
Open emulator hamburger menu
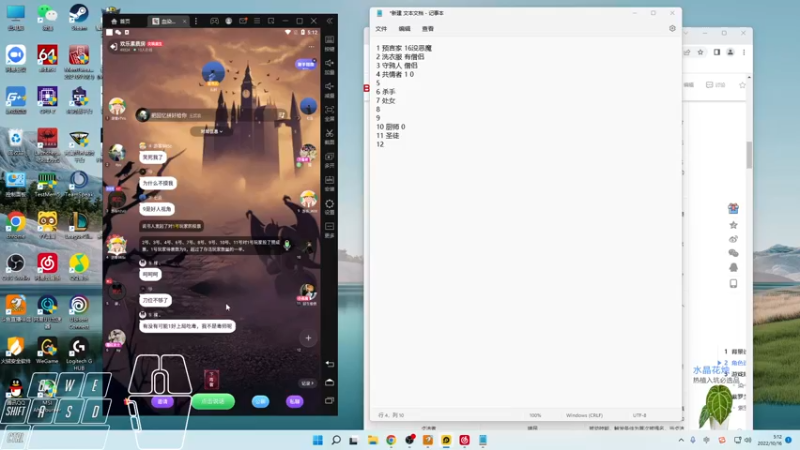(x=257, y=21)
